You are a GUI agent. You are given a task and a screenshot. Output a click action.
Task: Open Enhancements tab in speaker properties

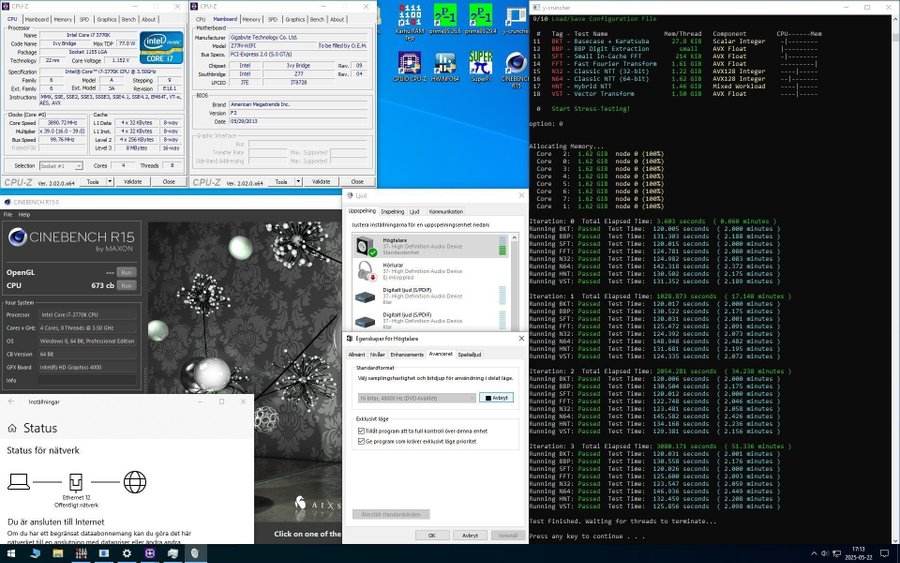(x=407, y=355)
